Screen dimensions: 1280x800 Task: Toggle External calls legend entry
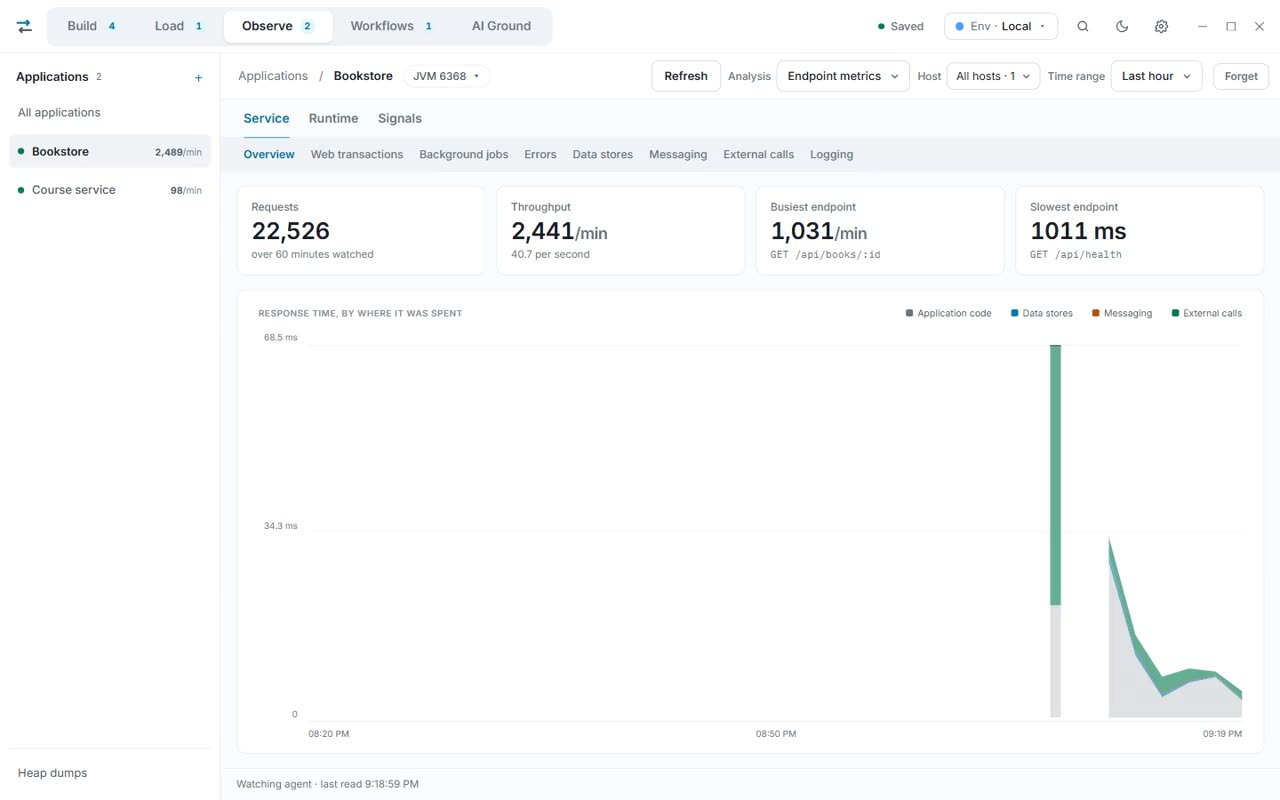tap(1207, 313)
